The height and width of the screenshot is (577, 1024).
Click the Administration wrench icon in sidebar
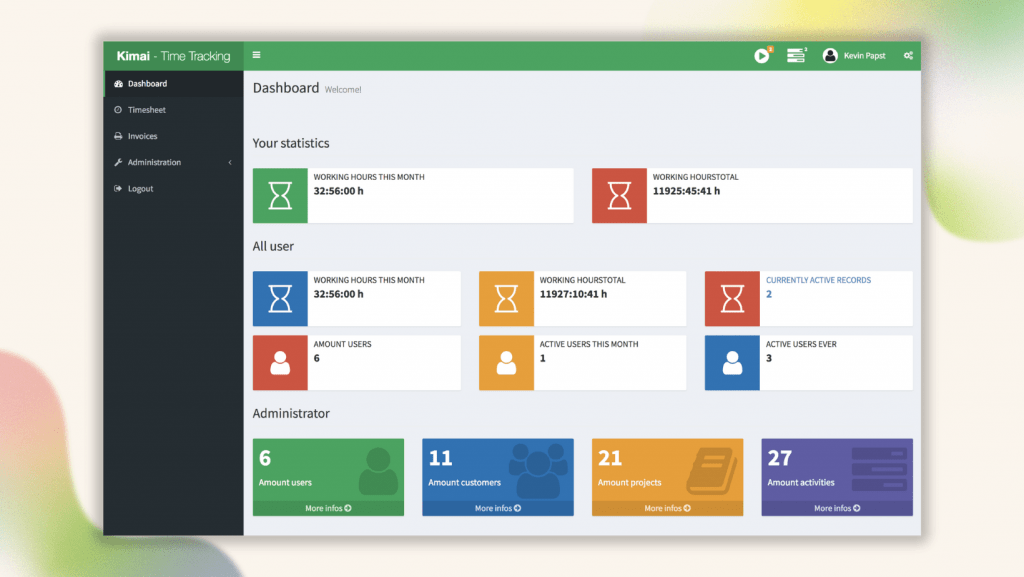(x=118, y=162)
